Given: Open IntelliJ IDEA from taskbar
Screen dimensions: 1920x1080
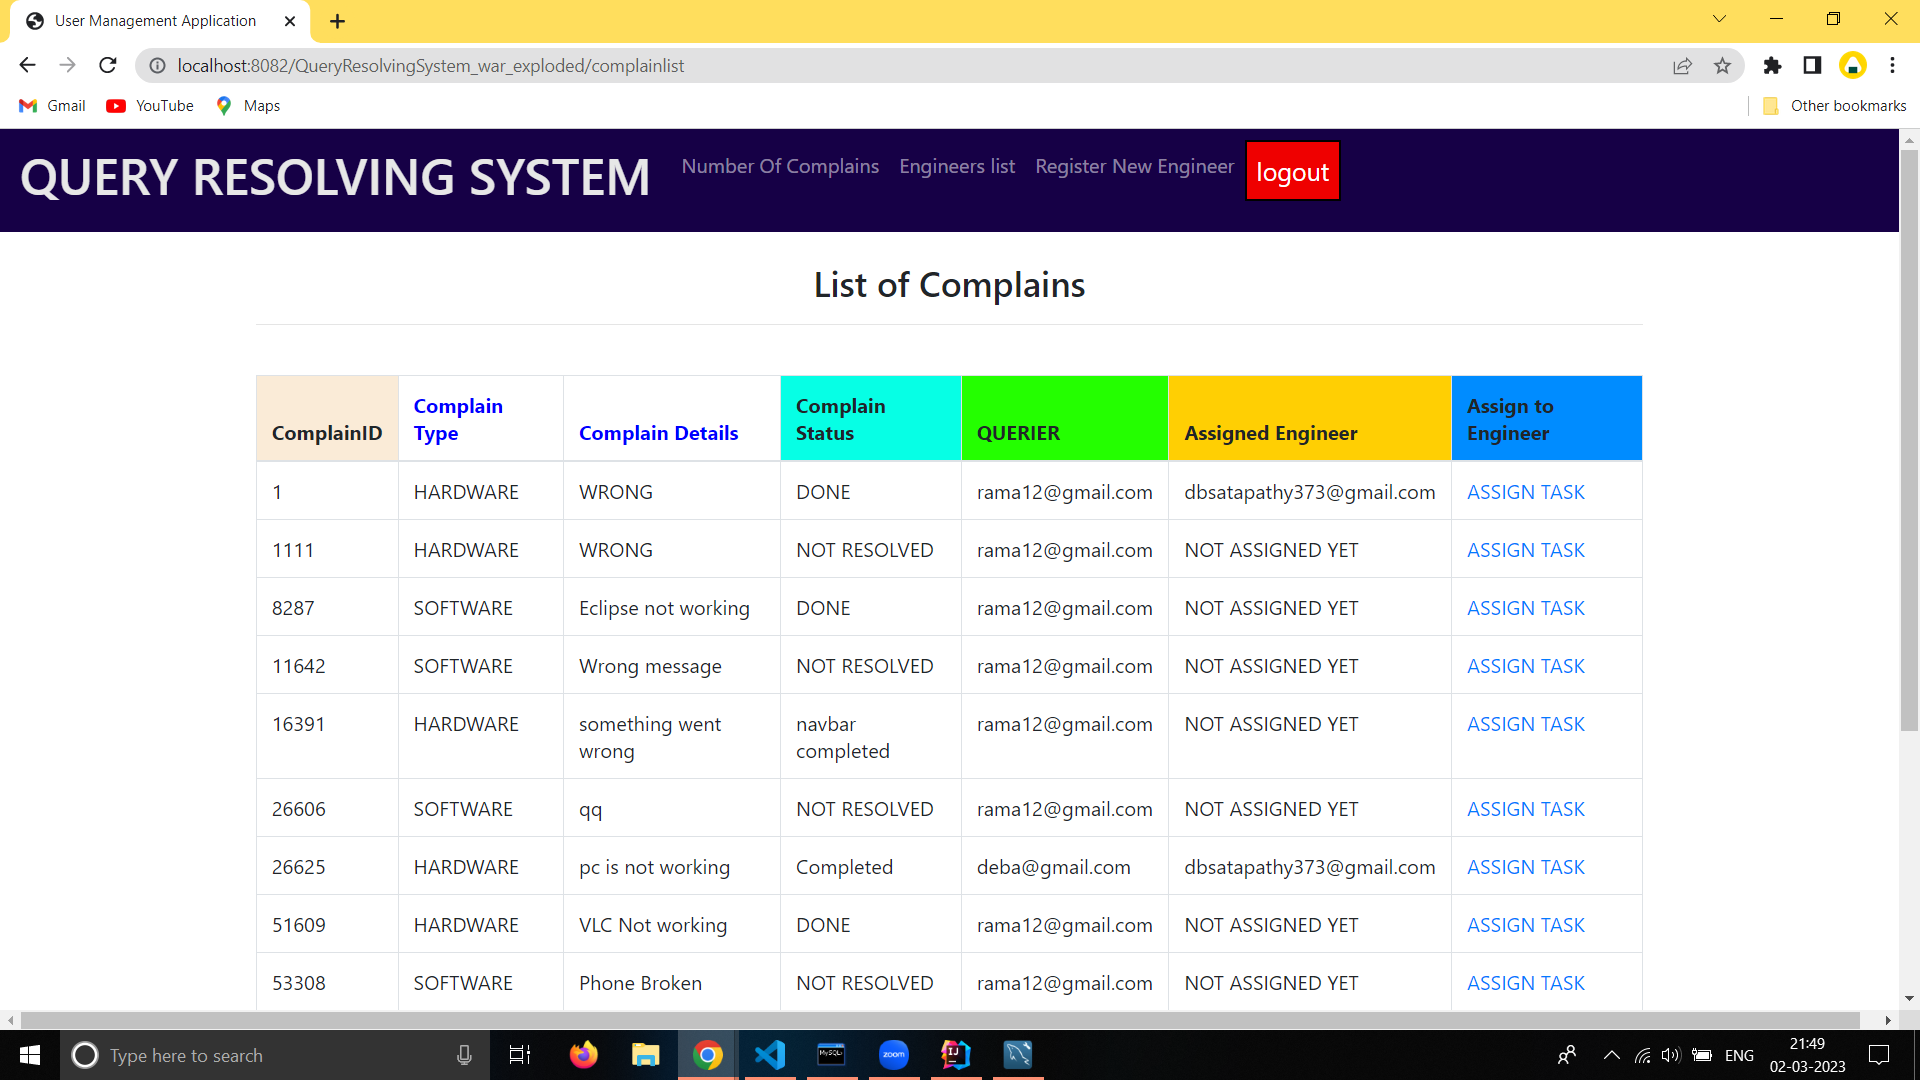Looking at the screenshot, I should (x=955, y=1055).
